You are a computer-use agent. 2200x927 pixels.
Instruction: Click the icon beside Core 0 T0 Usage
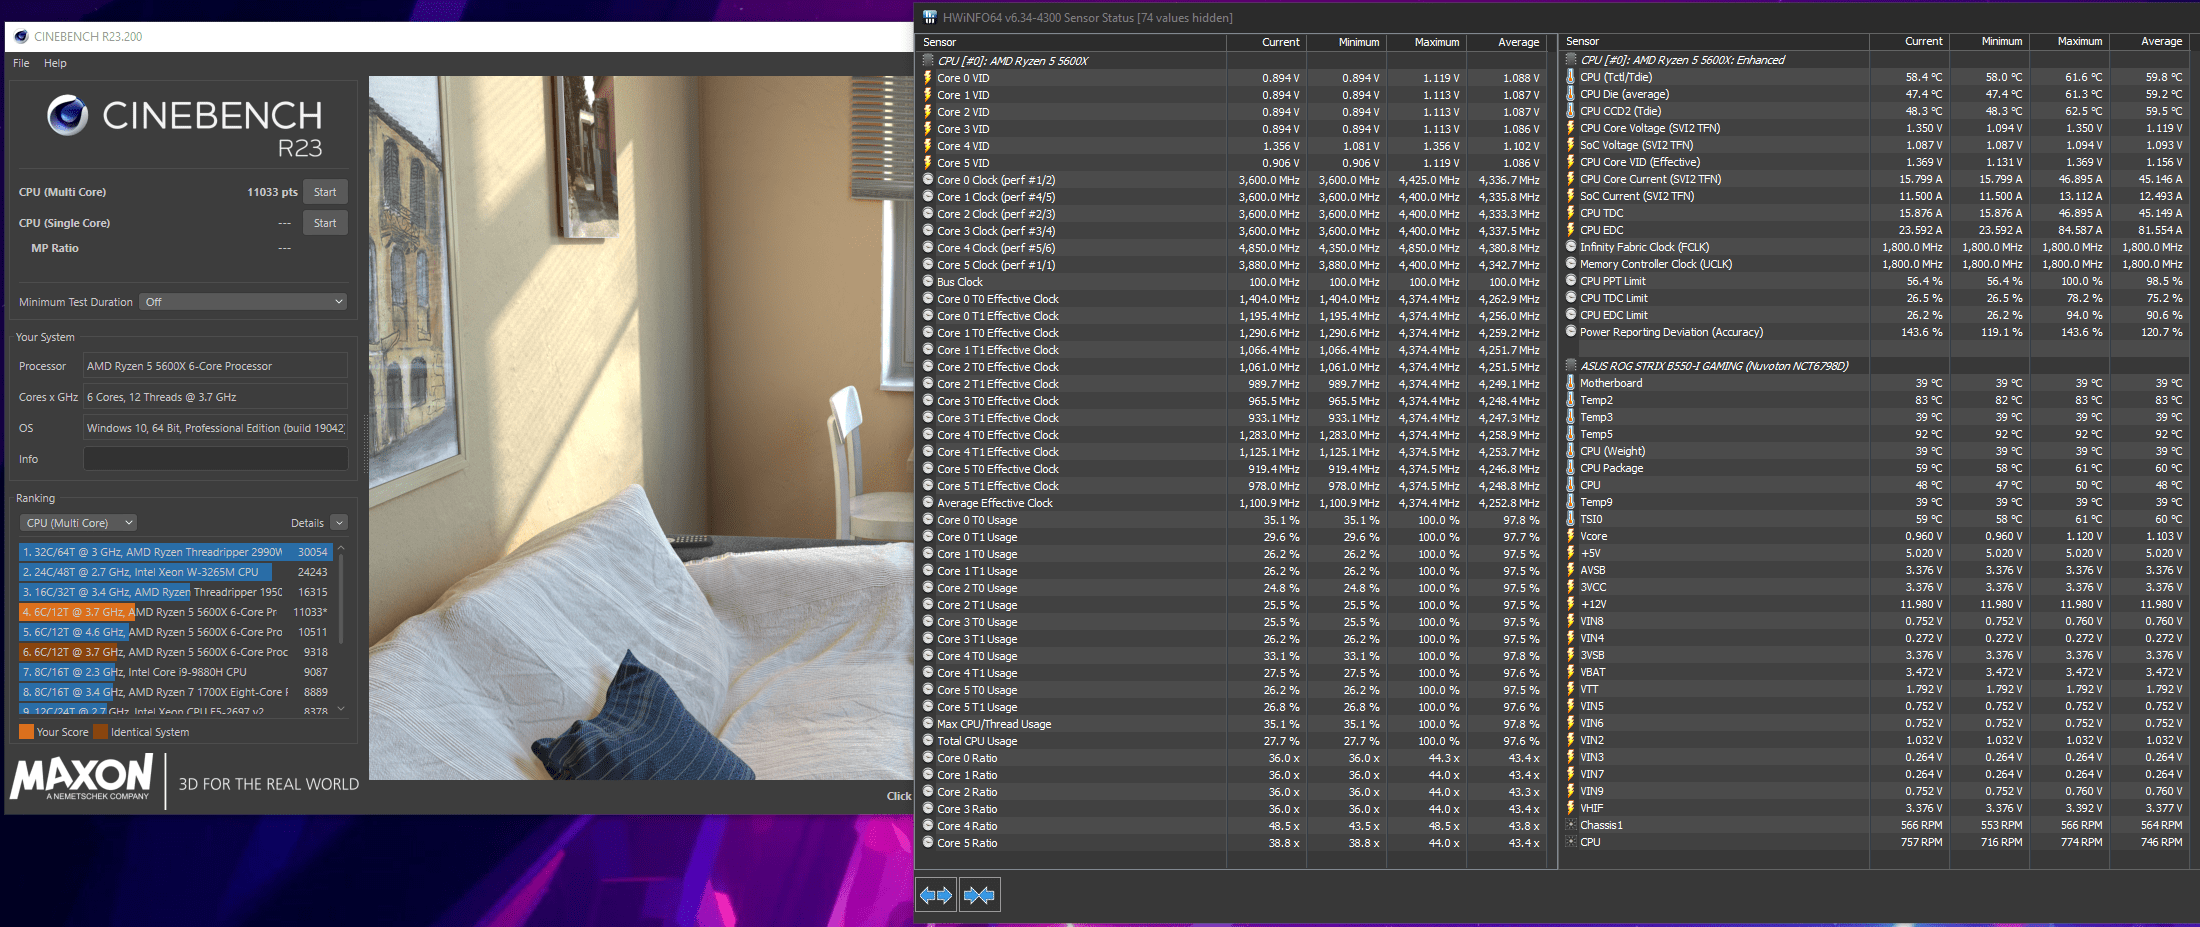928,520
